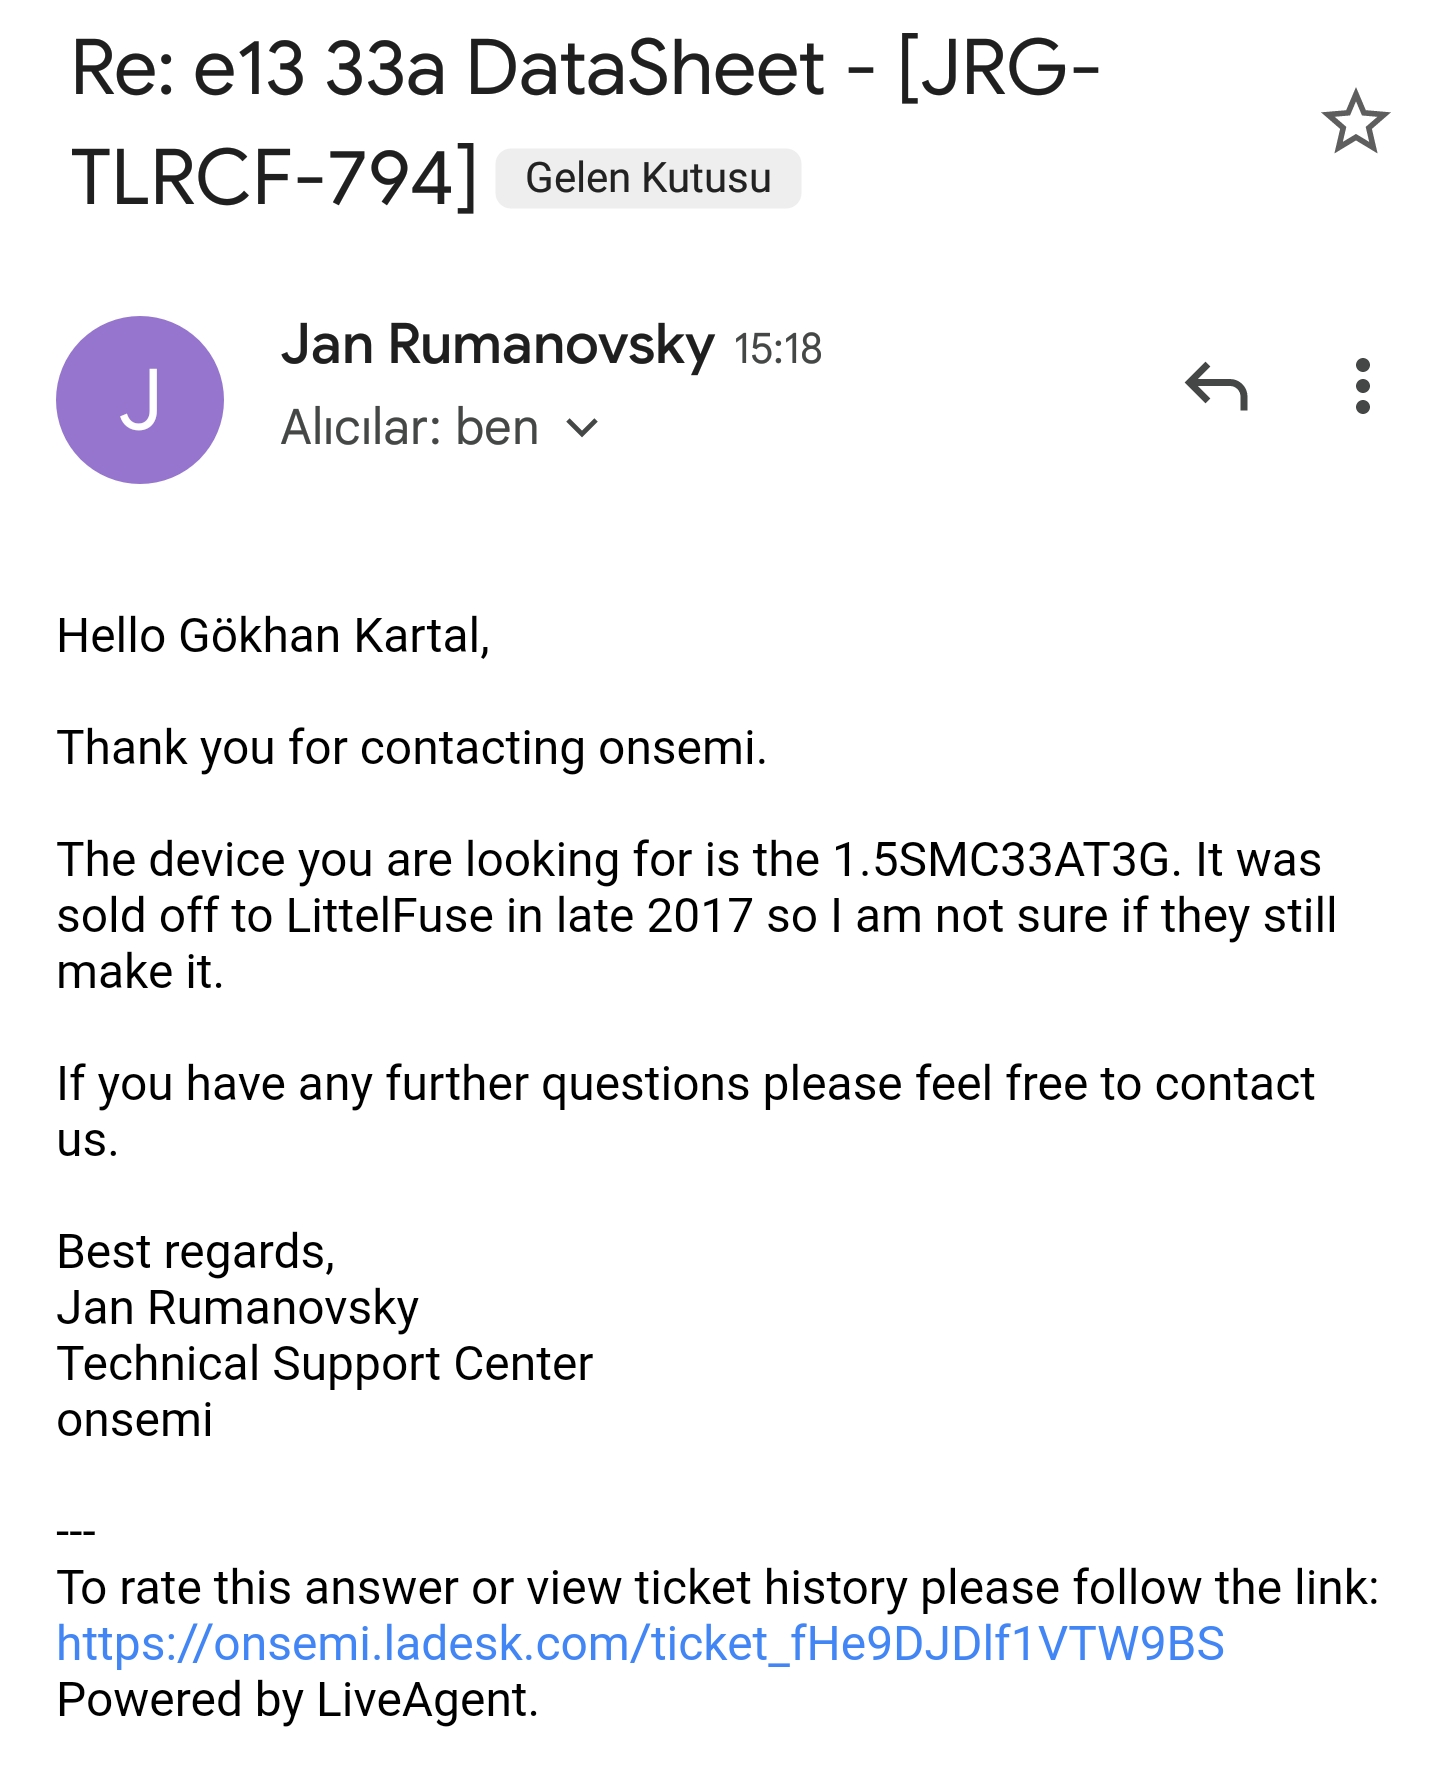Expand recipient details chevron next to ben

pyautogui.click(x=582, y=429)
